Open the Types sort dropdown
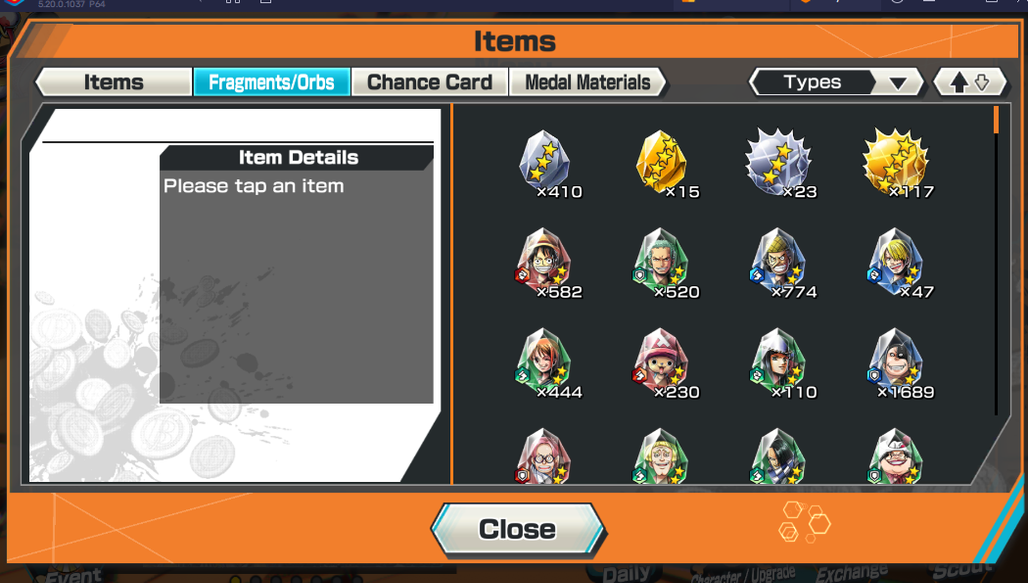Viewport: 1028px width, 583px height. pyautogui.click(x=835, y=82)
